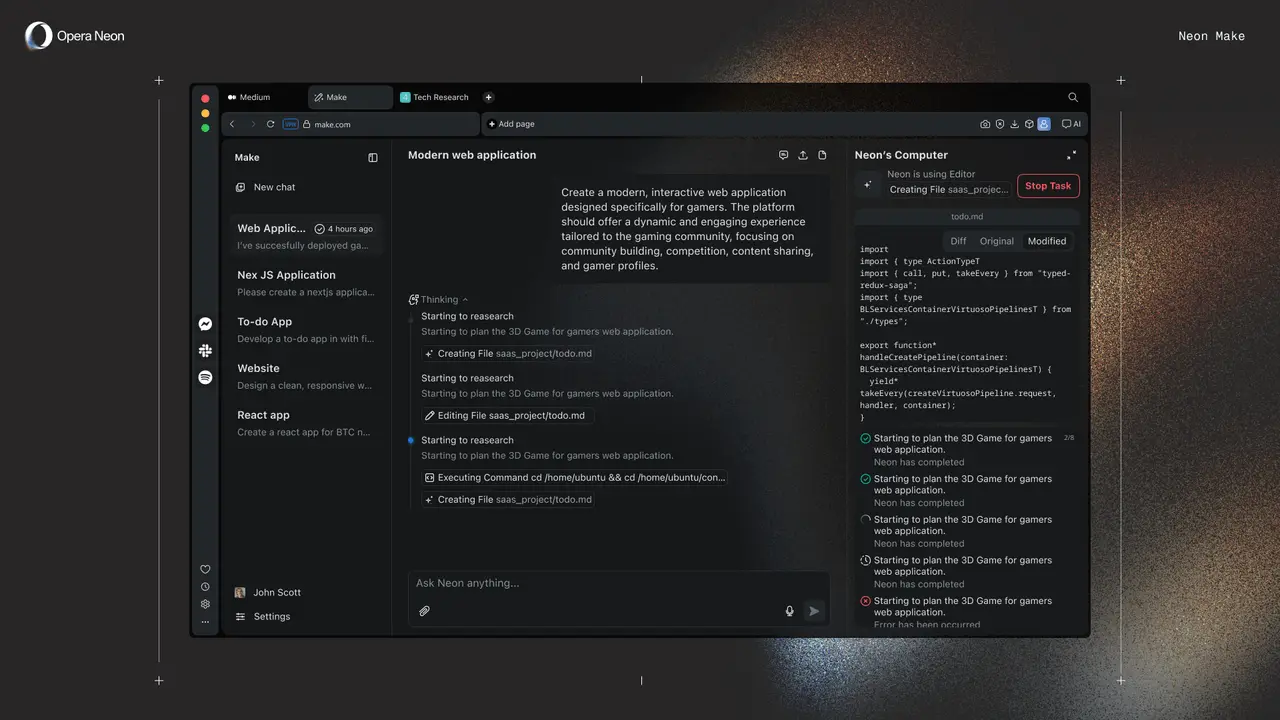Click the blue profile icon in toolbar
Screen dimensions: 1280x720
1044,123
